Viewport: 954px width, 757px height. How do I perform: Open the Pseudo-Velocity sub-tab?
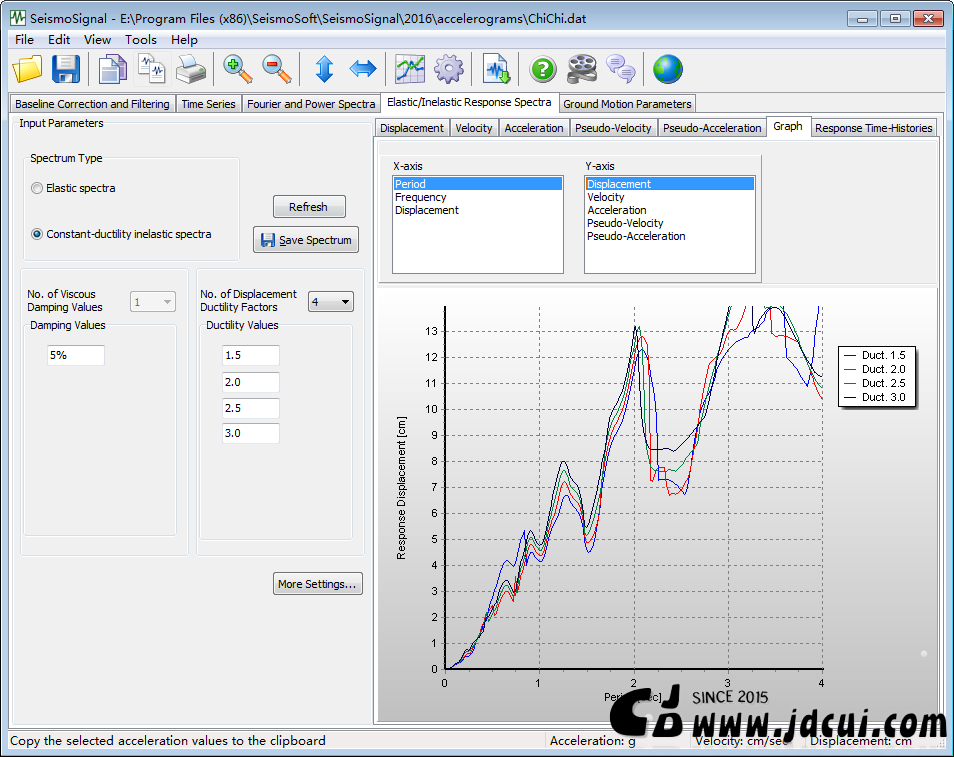[x=613, y=128]
